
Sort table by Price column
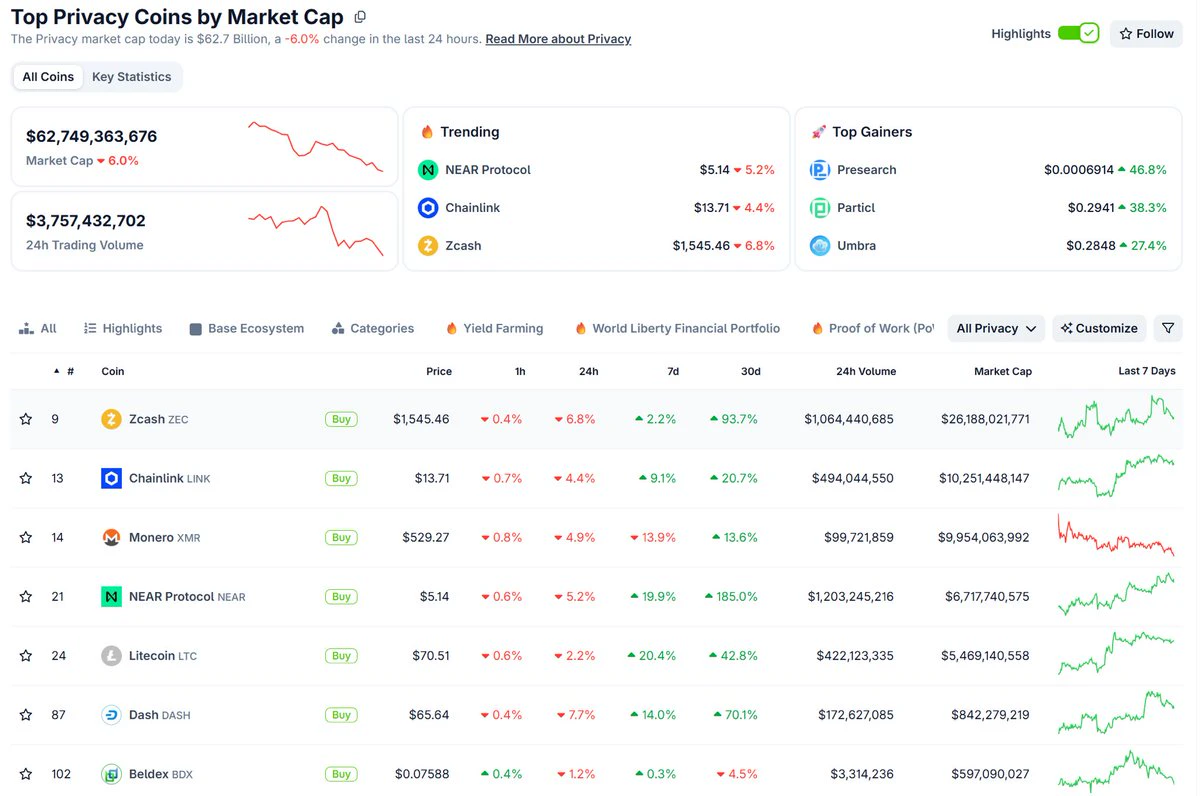click(x=439, y=371)
